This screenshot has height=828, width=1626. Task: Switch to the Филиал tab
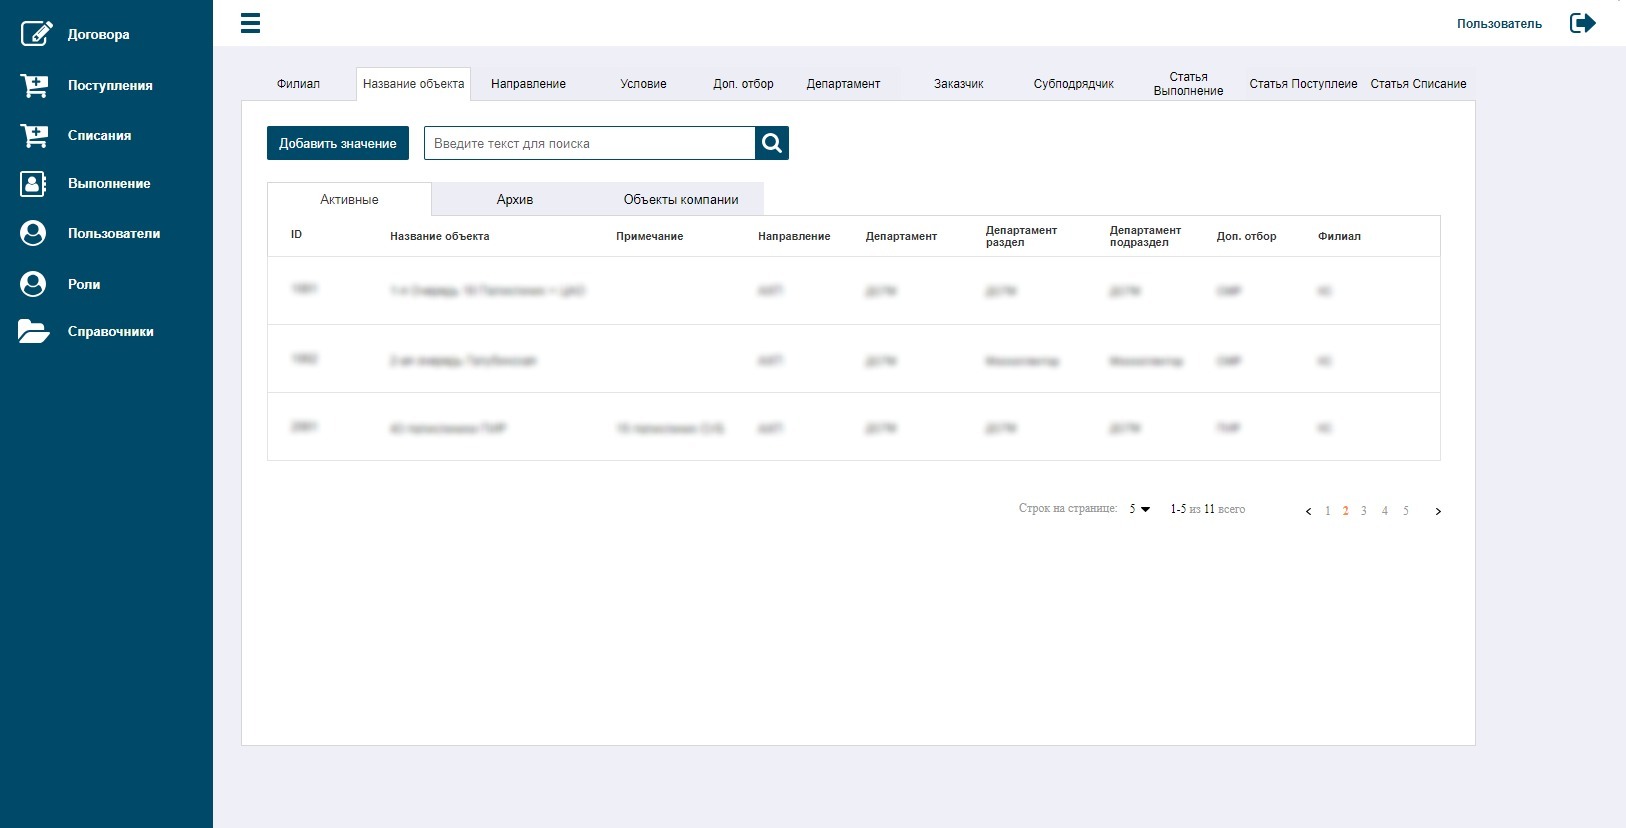point(298,84)
